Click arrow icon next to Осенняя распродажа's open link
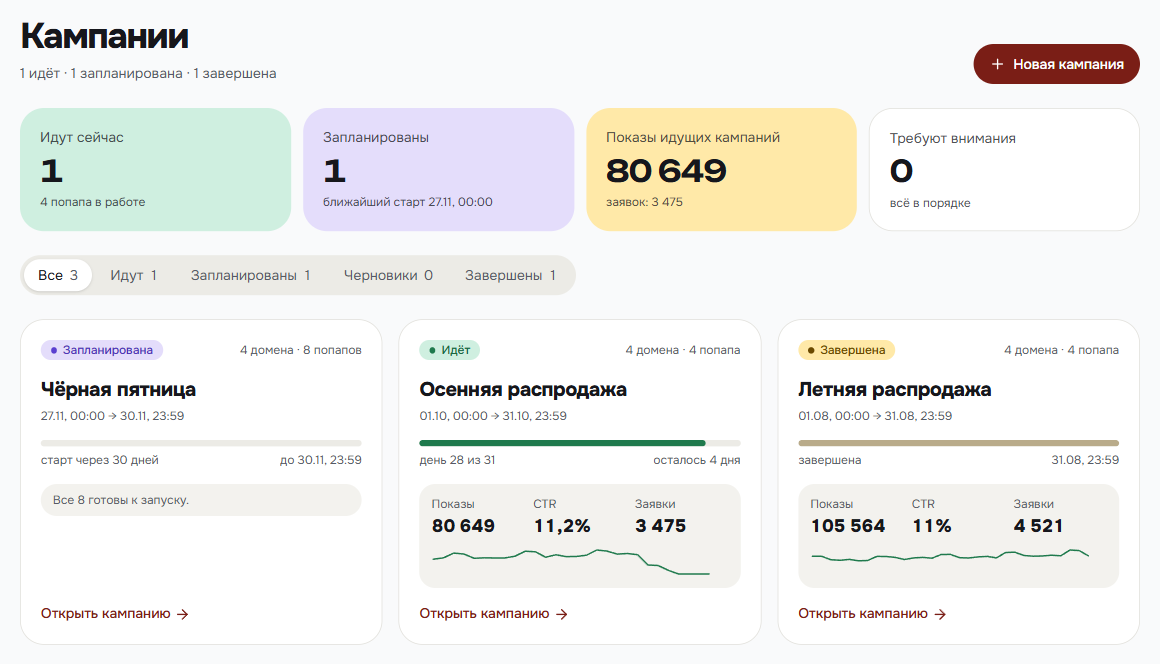The width and height of the screenshot is (1160, 664). coord(562,614)
